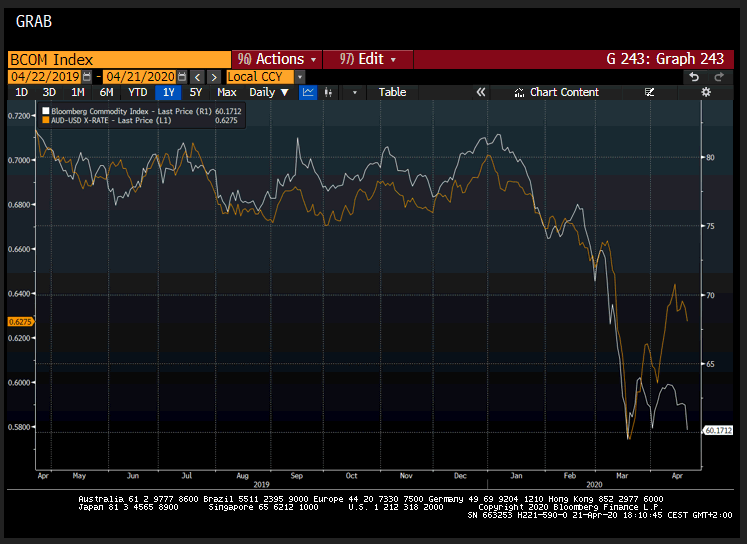This screenshot has height=544, width=747.
Task: Click the 0.7200 left axis label
Action: coord(19,116)
